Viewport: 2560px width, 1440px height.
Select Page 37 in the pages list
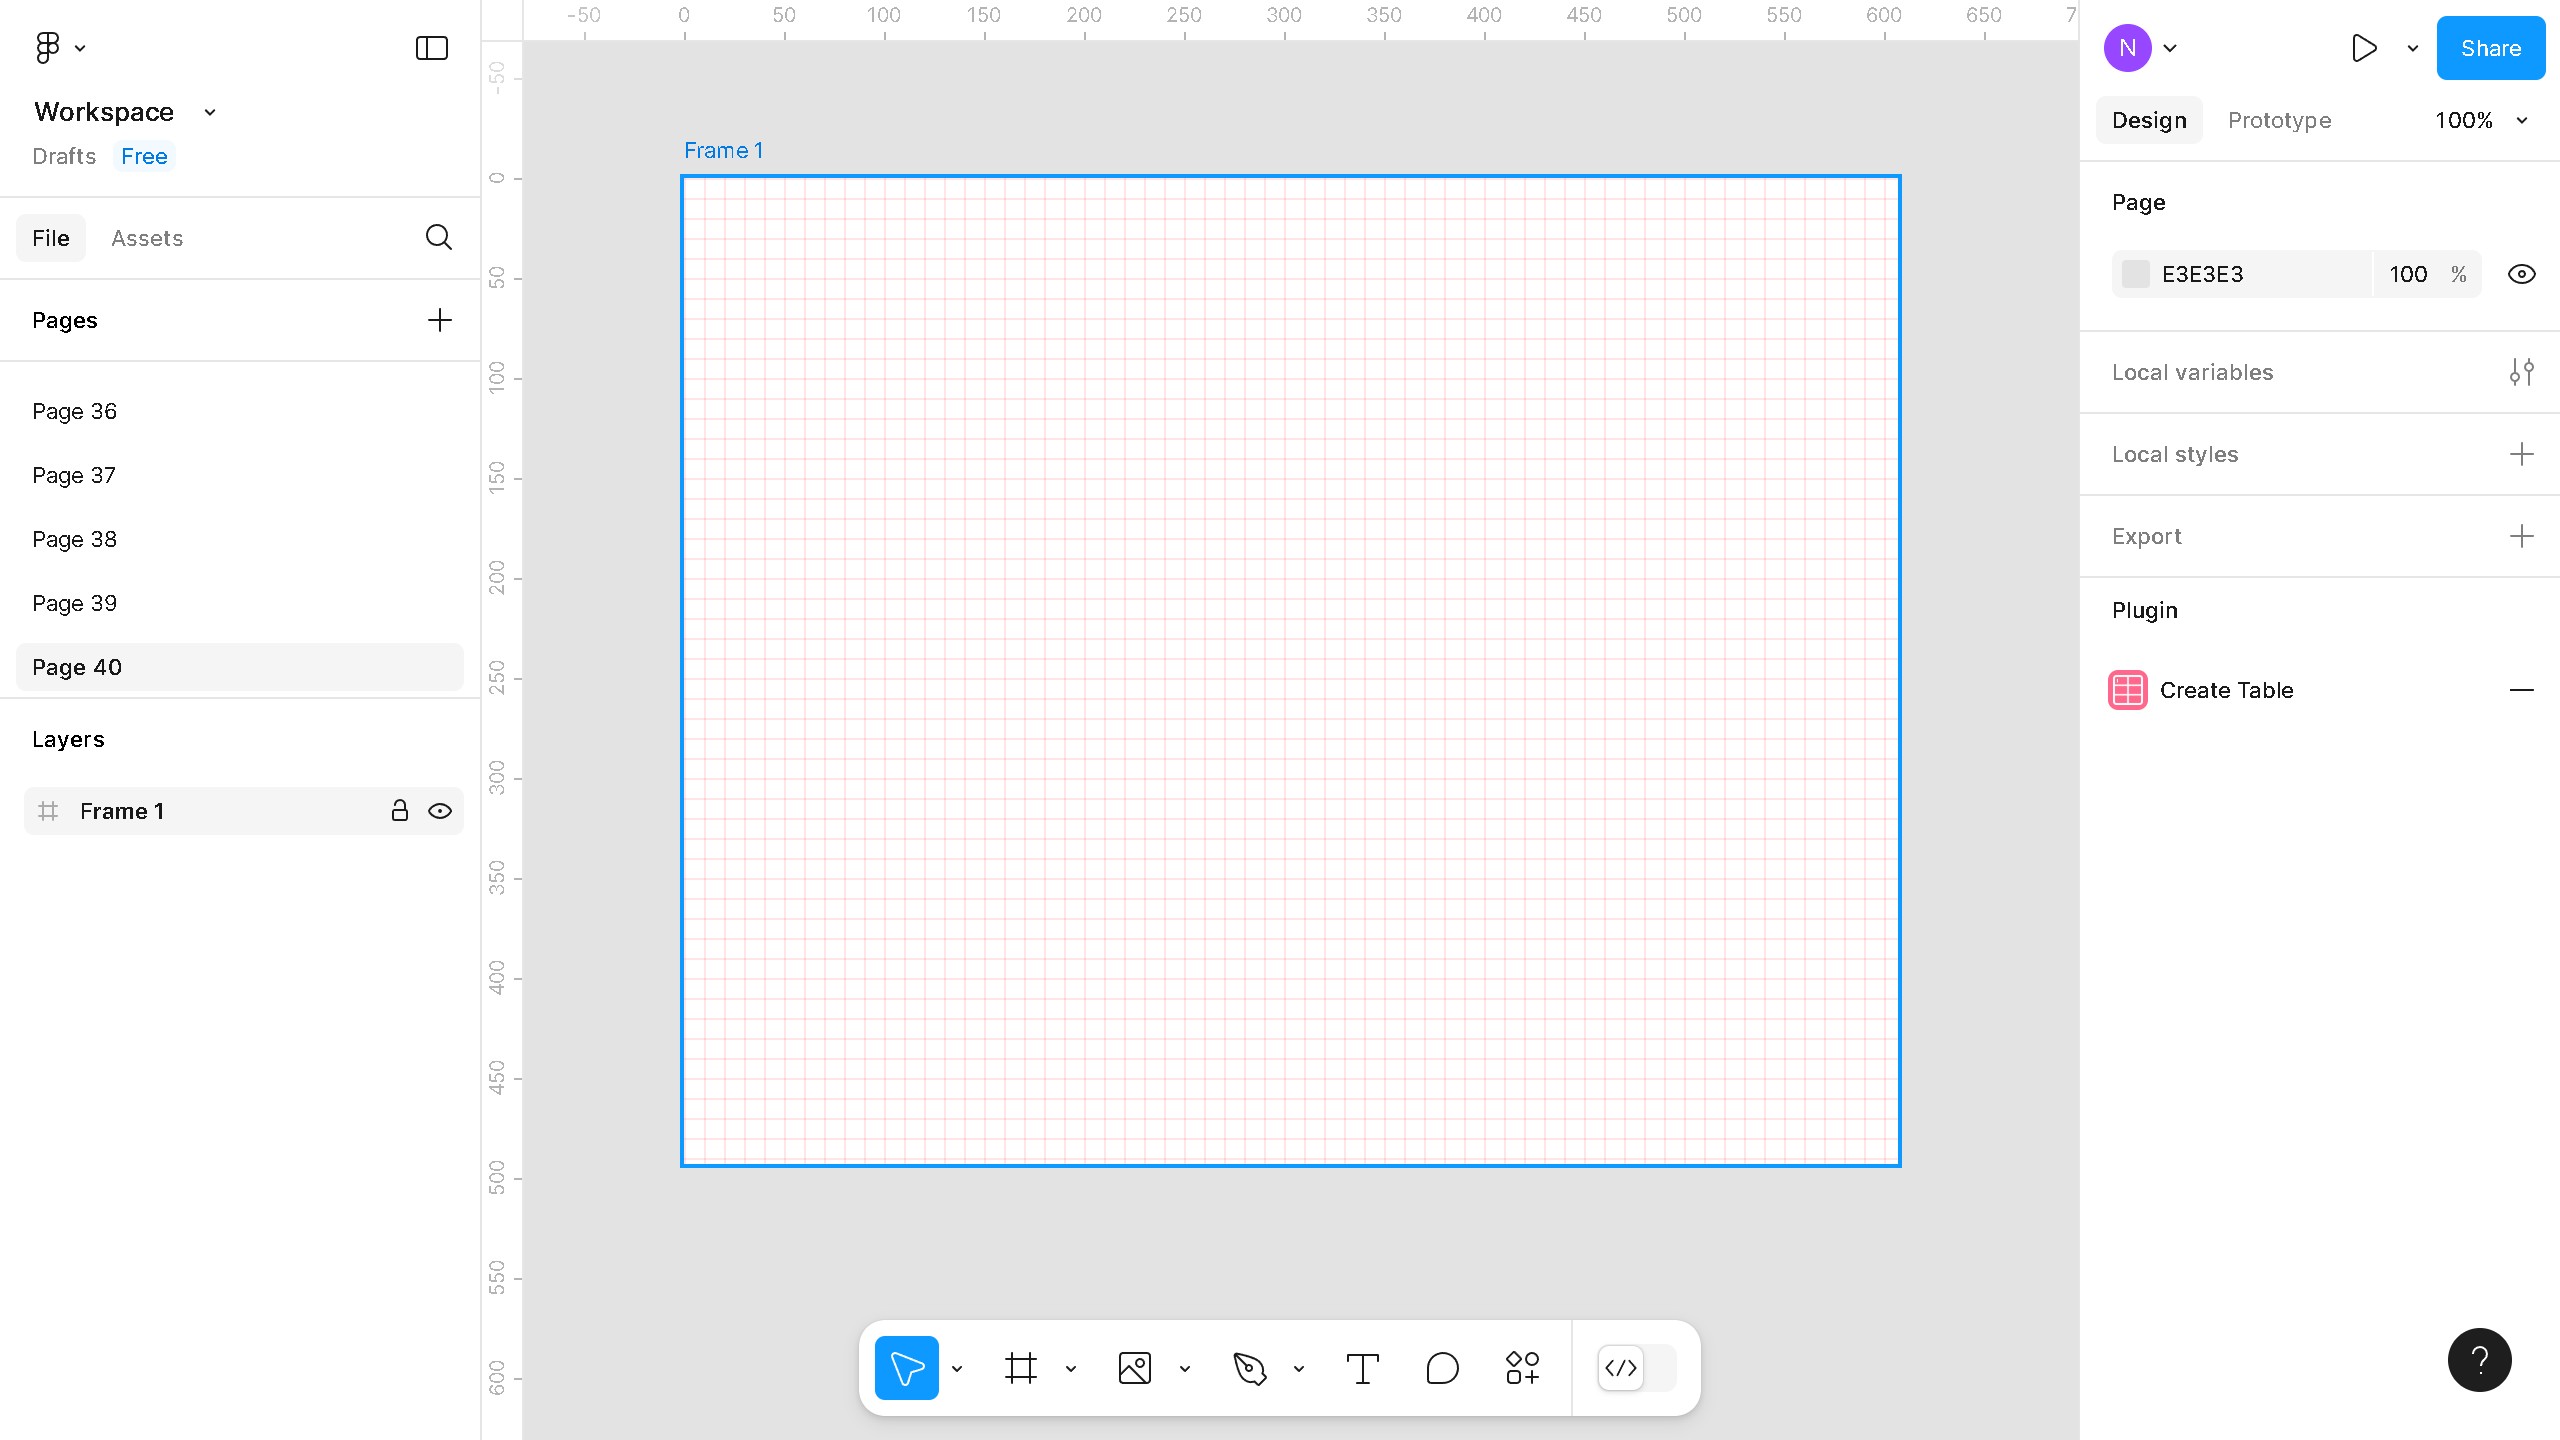click(74, 475)
